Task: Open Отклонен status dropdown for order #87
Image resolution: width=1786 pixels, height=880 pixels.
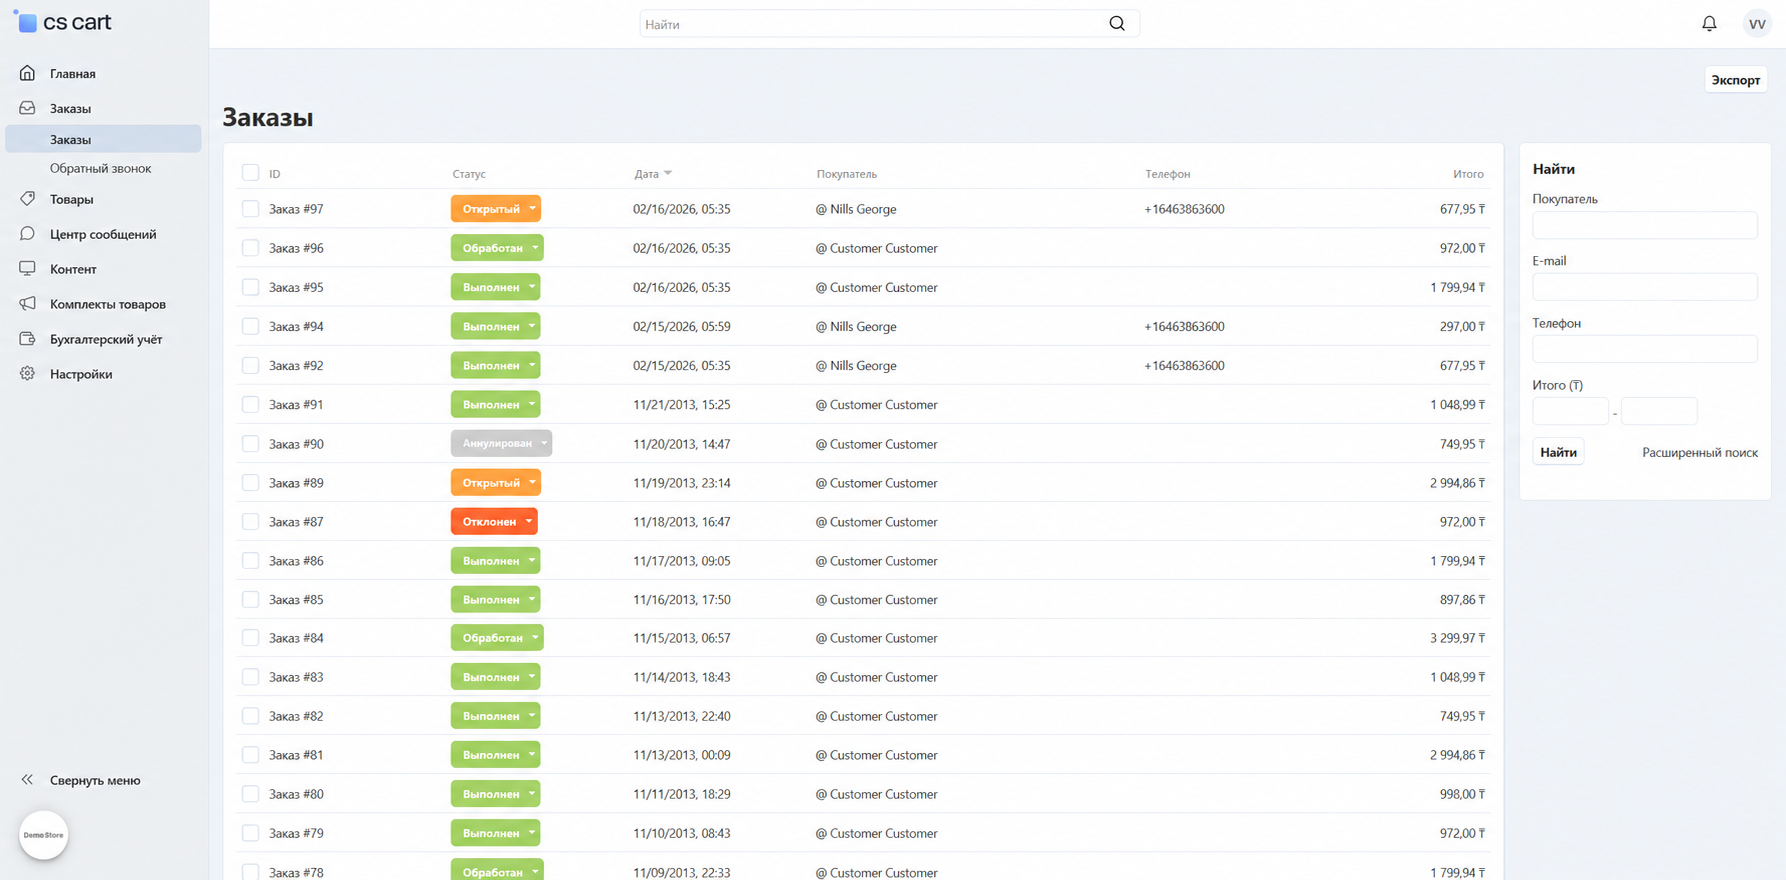Action: point(494,521)
